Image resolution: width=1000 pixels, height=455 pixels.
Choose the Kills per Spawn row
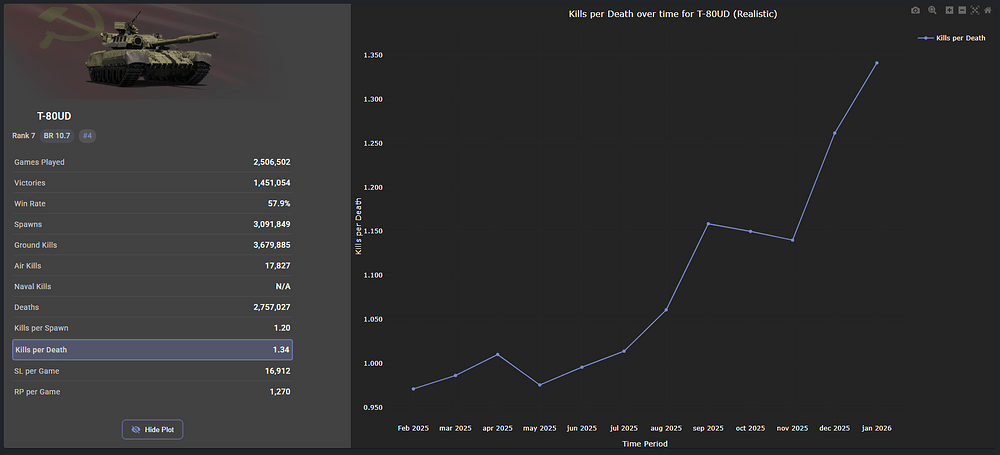[152, 328]
